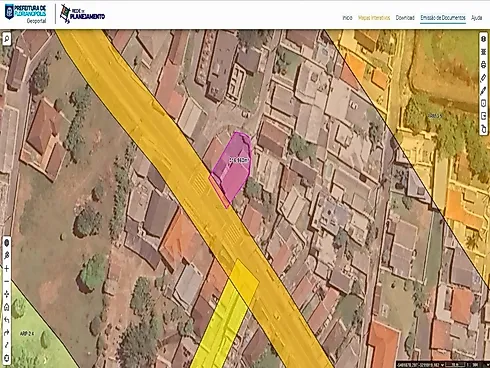This screenshot has height=368, width=490.
Task: Zoom in using the plus button
Action: [6, 269]
